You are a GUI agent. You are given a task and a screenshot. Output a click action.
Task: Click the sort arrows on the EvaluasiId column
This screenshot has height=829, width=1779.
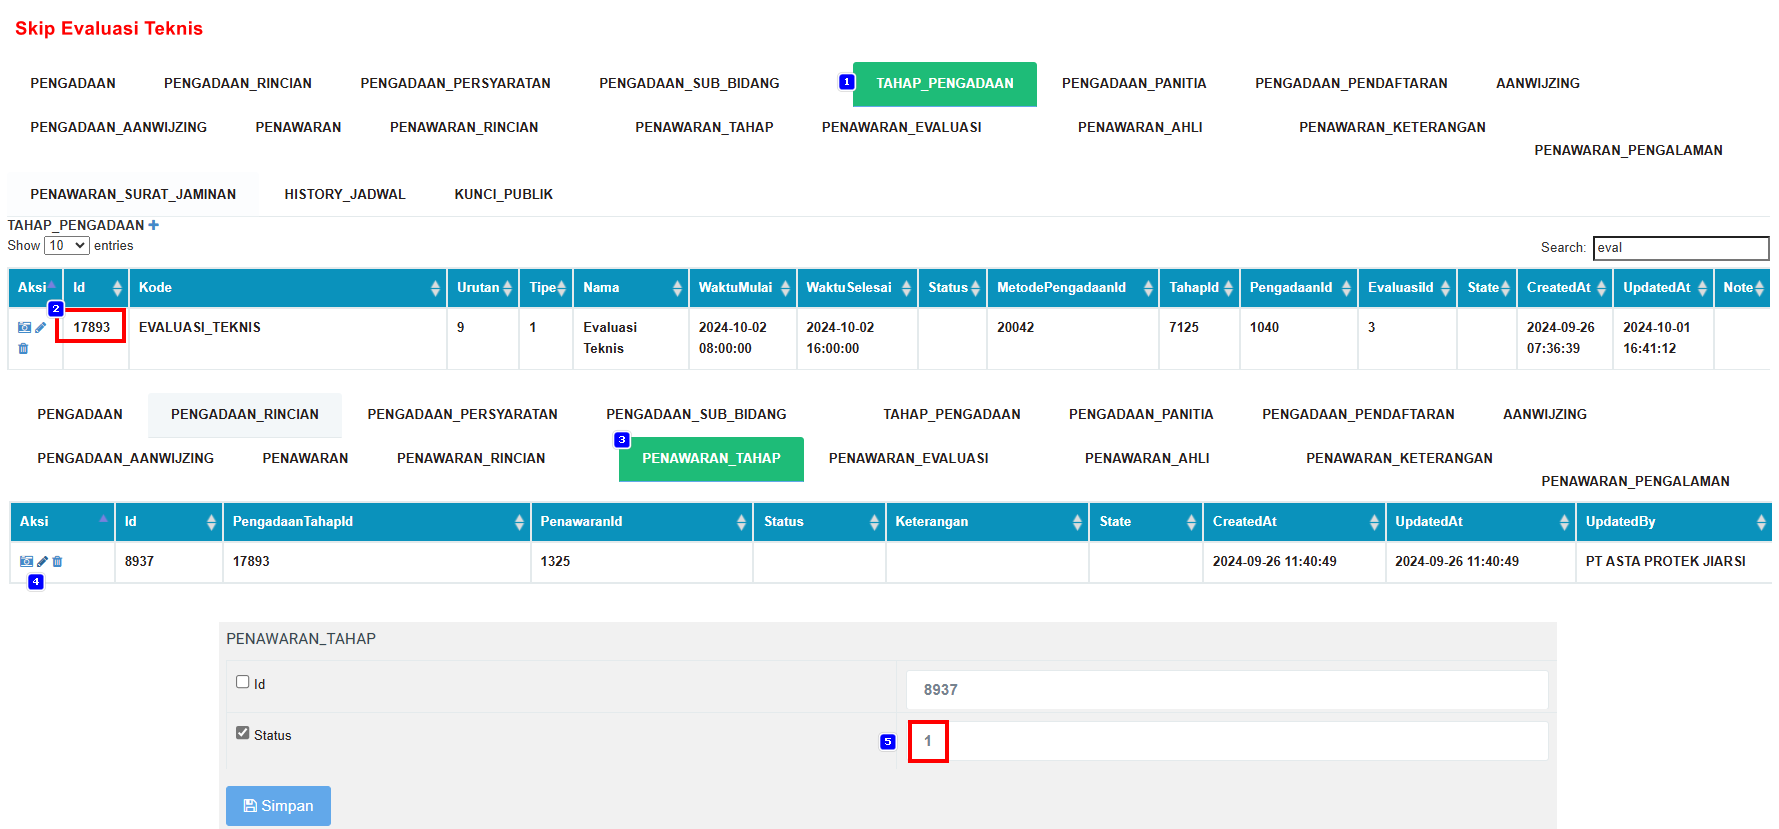click(x=1445, y=288)
